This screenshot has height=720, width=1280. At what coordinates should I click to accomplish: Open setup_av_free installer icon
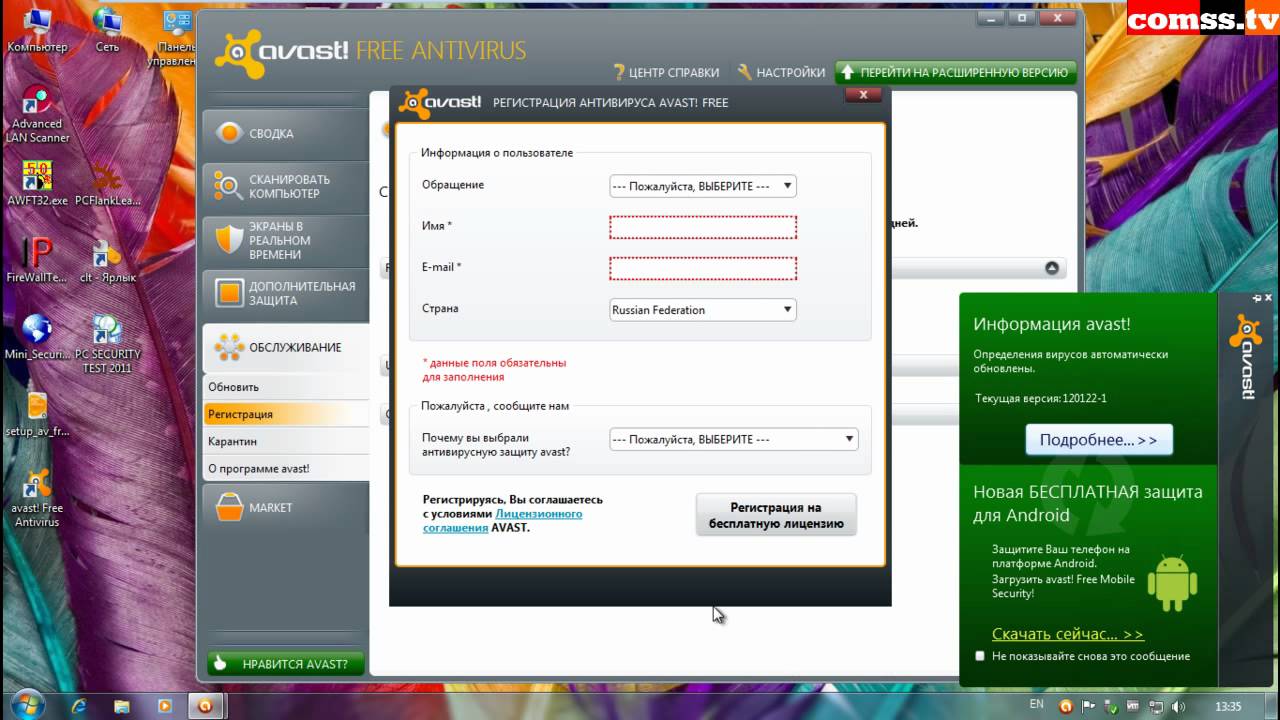37,414
